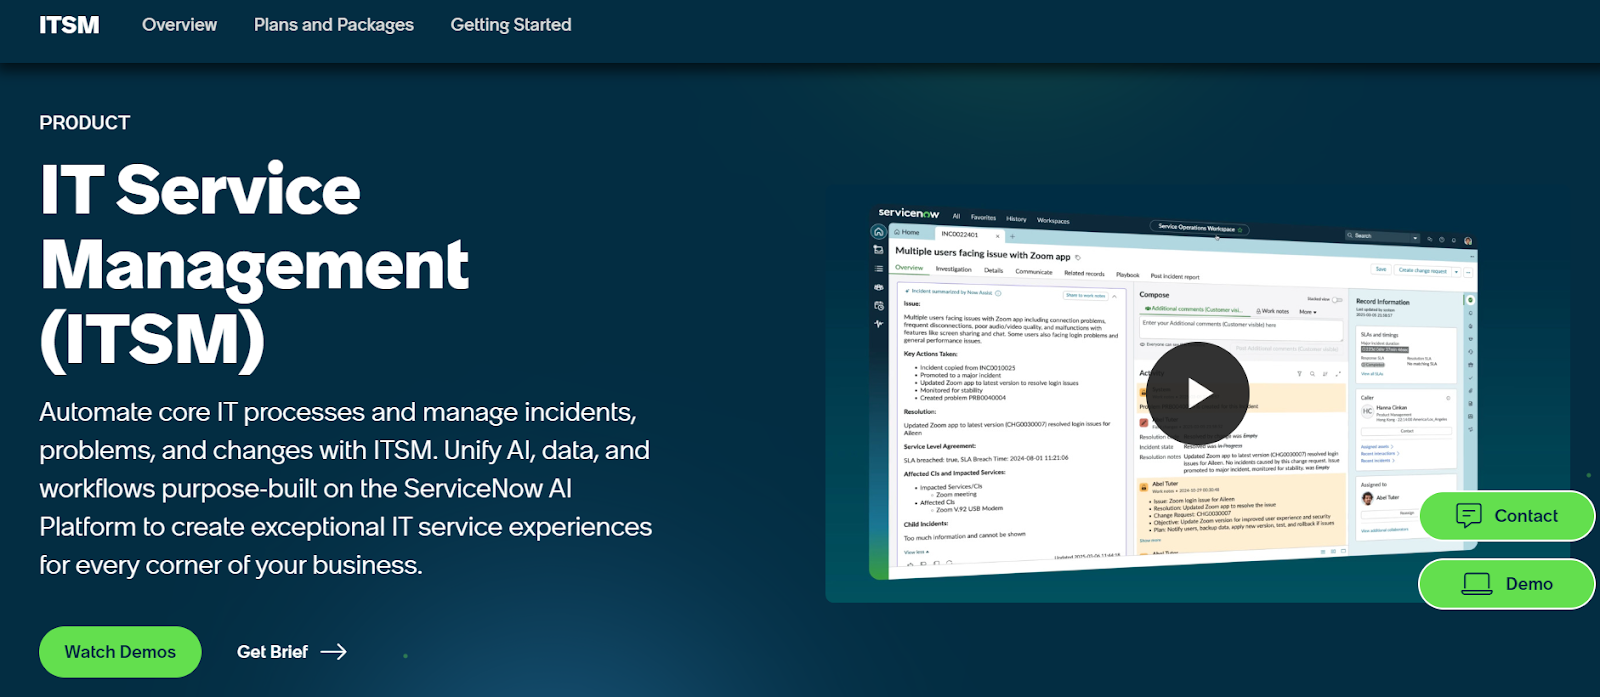The image size is (1600, 697).
Task: Open the Getting Started section
Action: pyautogui.click(x=511, y=25)
